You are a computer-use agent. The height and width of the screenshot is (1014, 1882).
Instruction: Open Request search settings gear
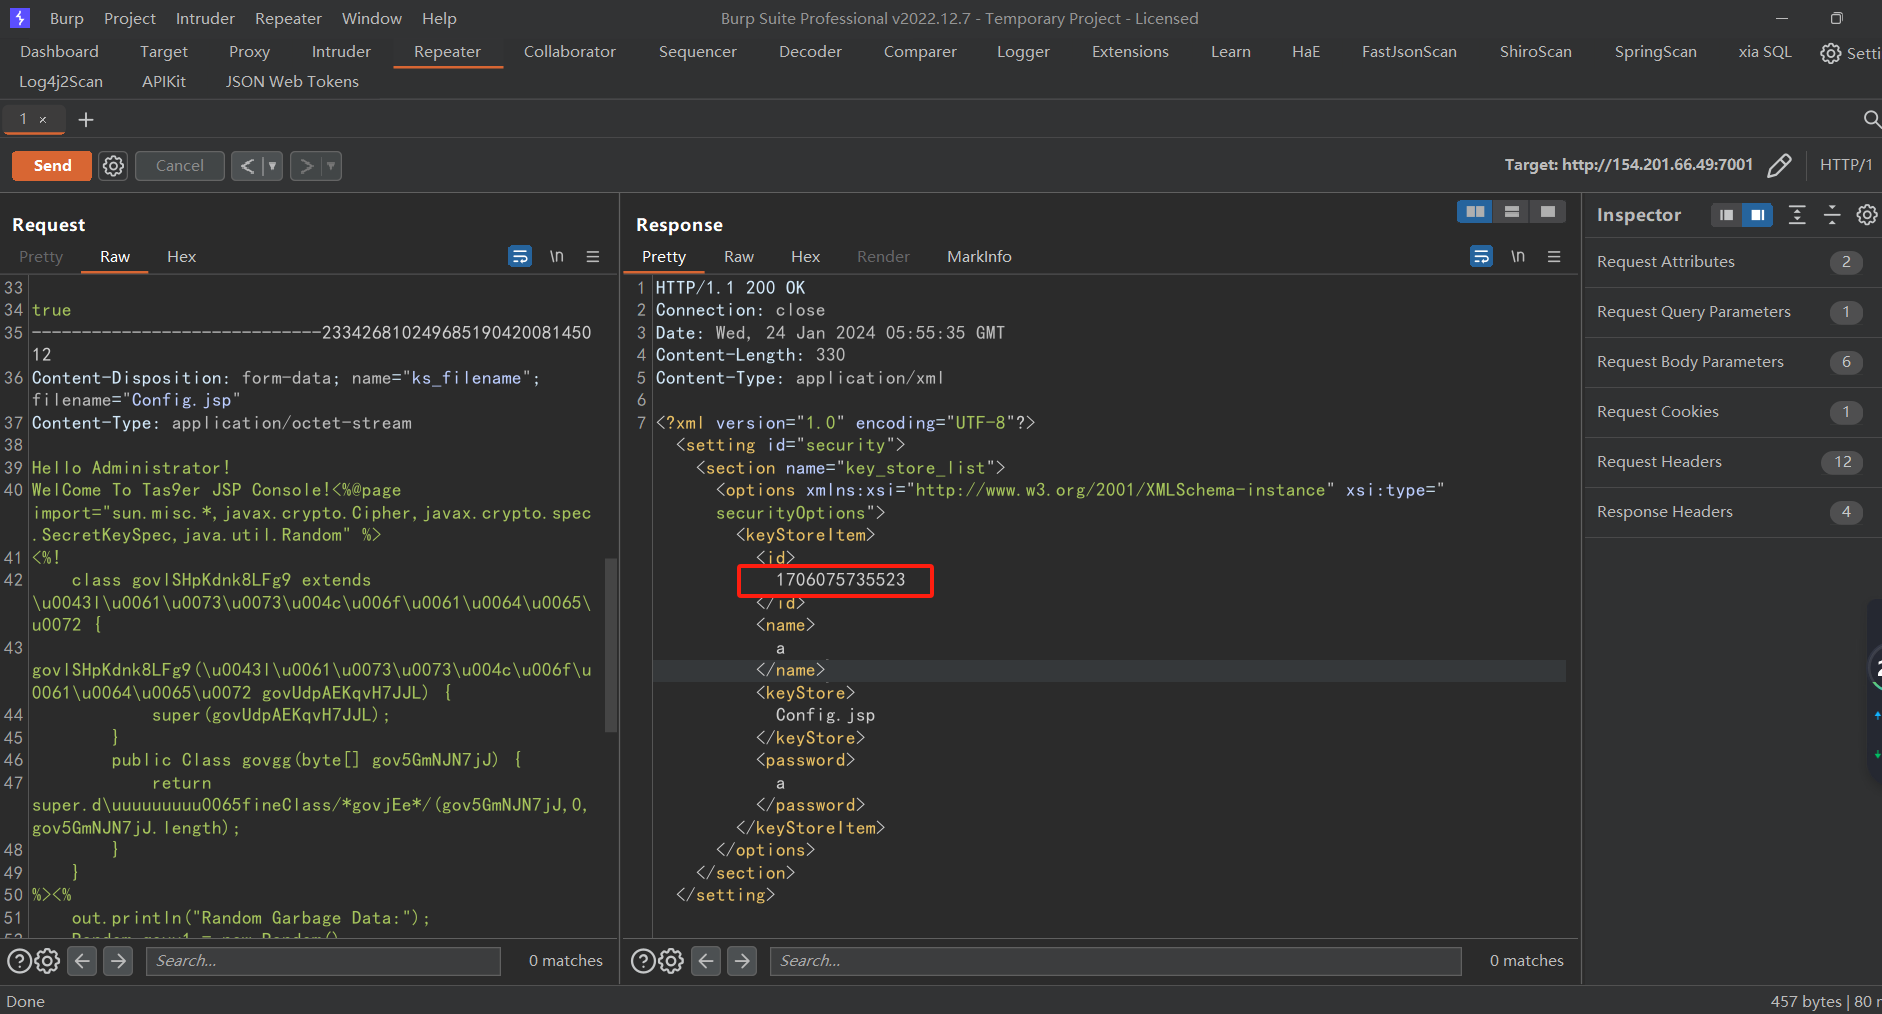coord(47,961)
